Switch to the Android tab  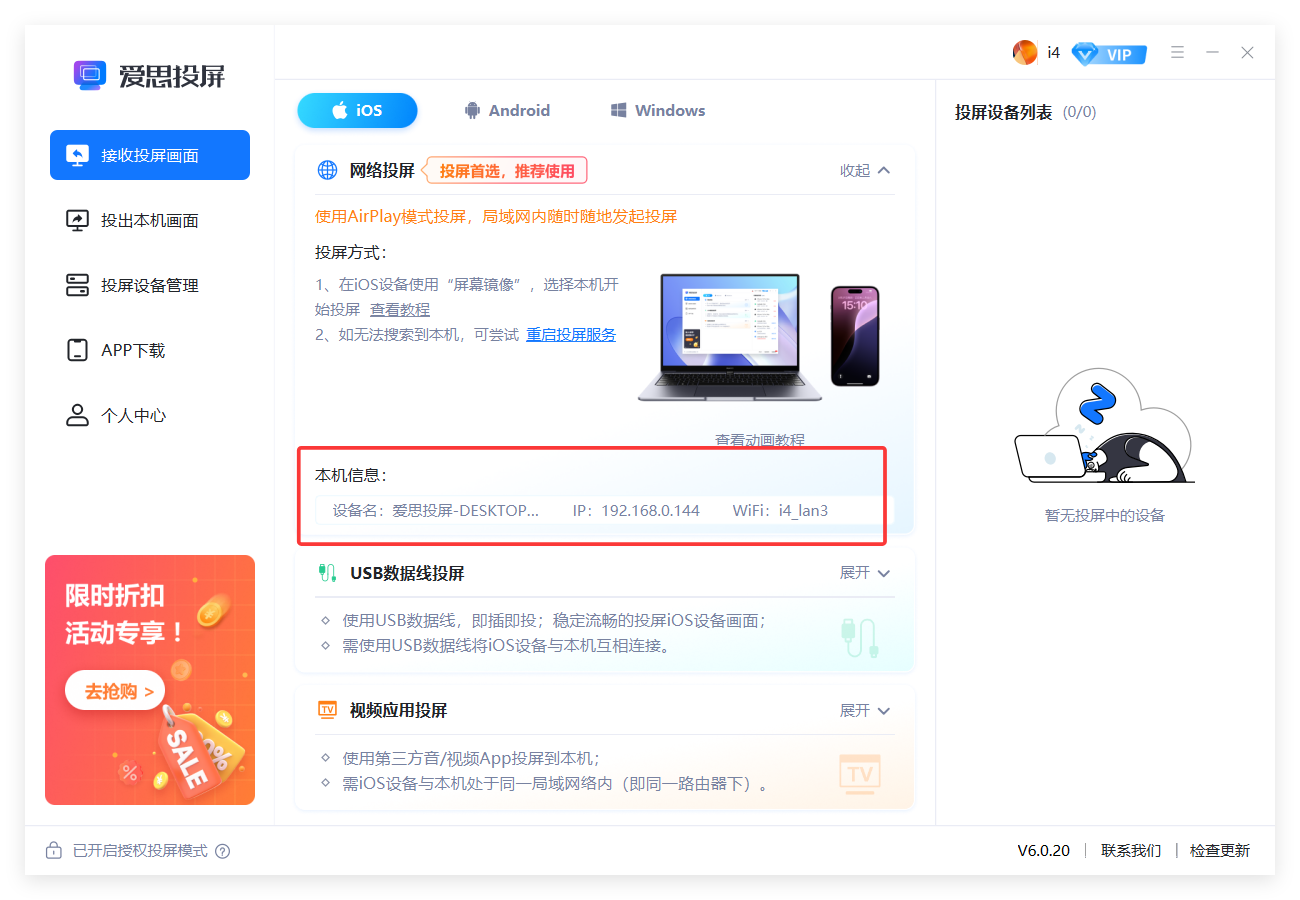507,110
